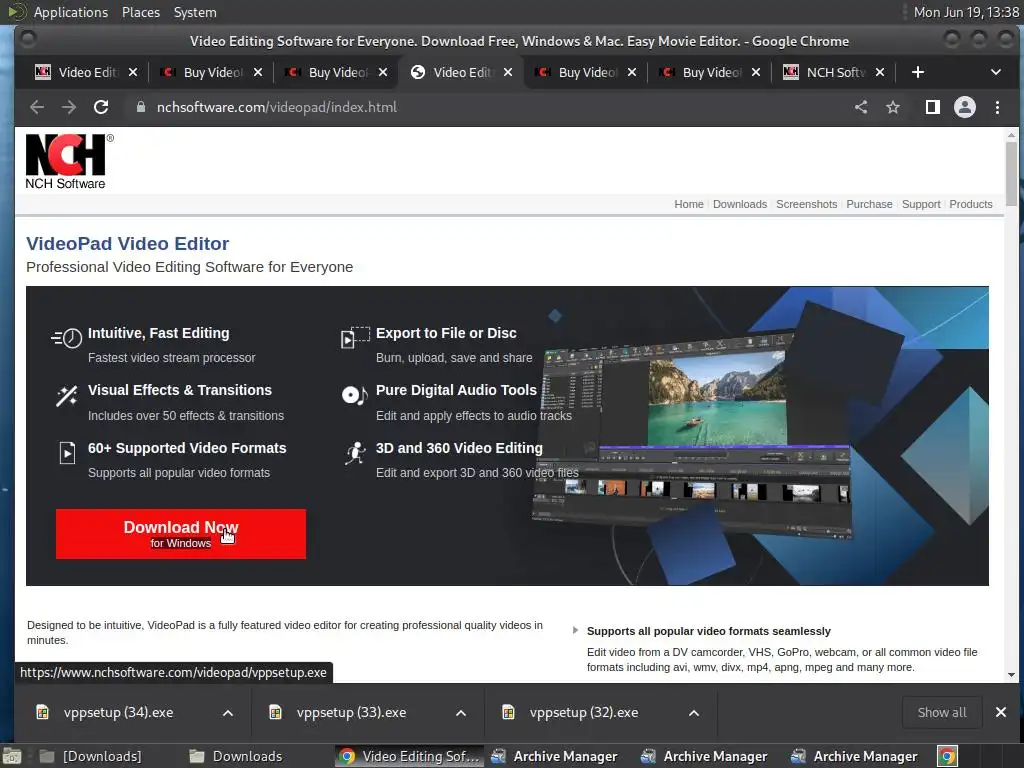1024x768 pixels.
Task: Click the Supported Video Formats file icon
Action: 67,453
